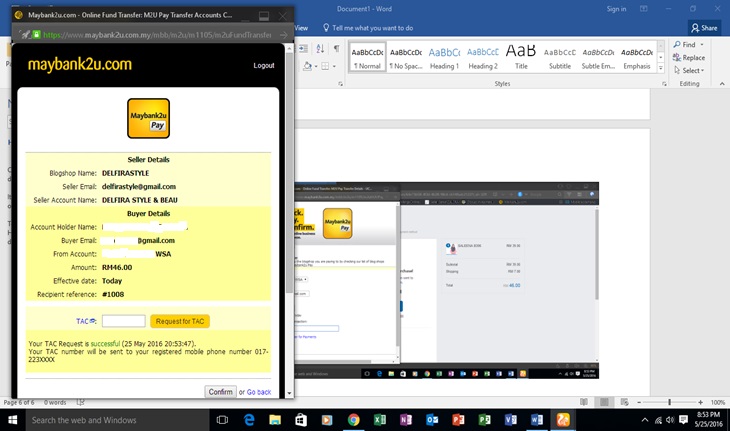Viewport: 730px width, 431px height.
Task: Click the Share button in Word
Action: click(704, 28)
